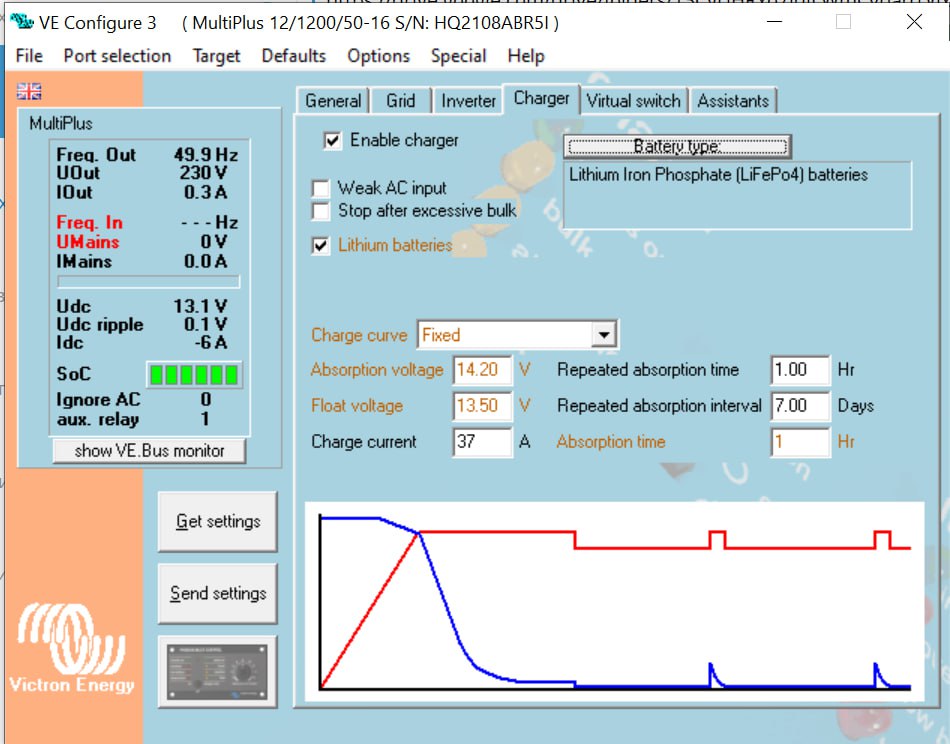Open the Special menu
This screenshot has width=950, height=744.
tap(458, 56)
